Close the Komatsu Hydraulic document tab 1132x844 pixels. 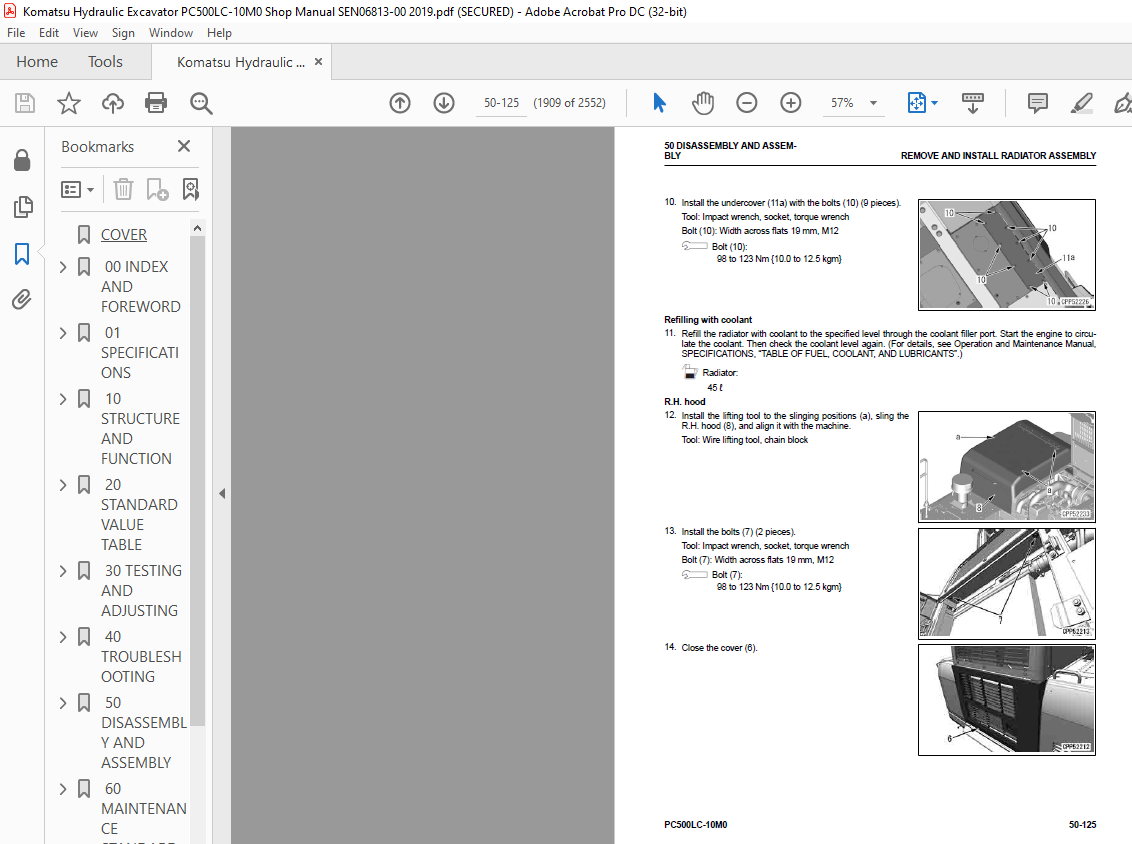318,61
